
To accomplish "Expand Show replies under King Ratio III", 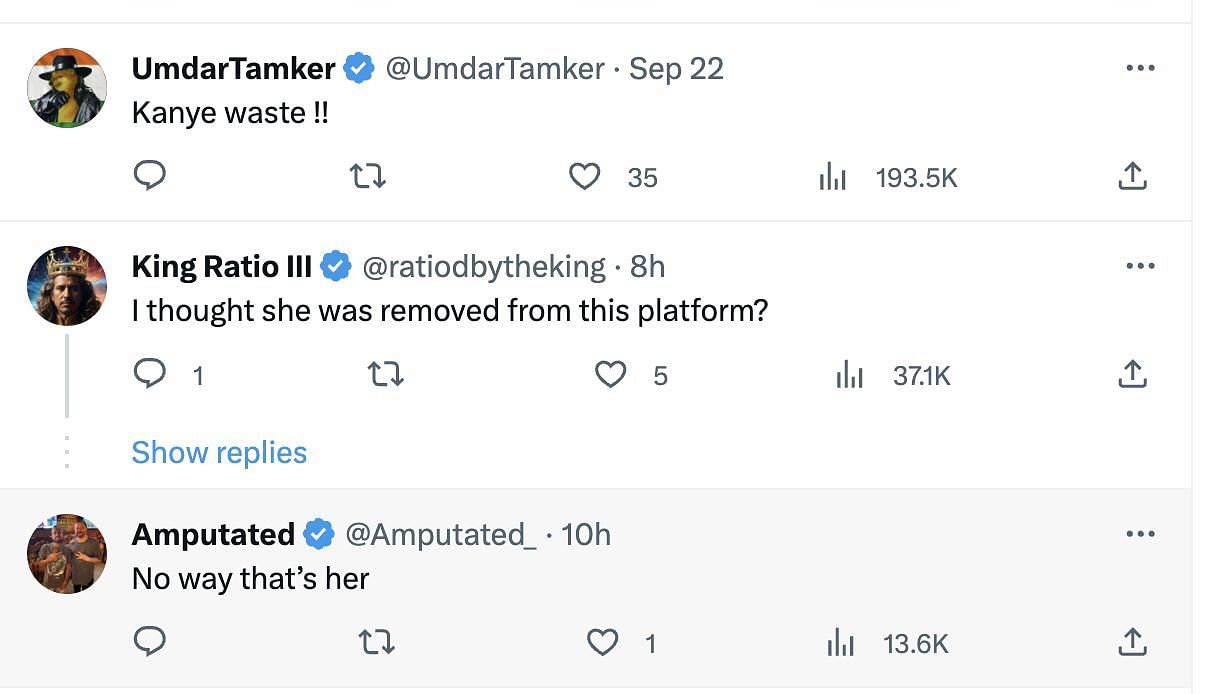I will (219, 452).
